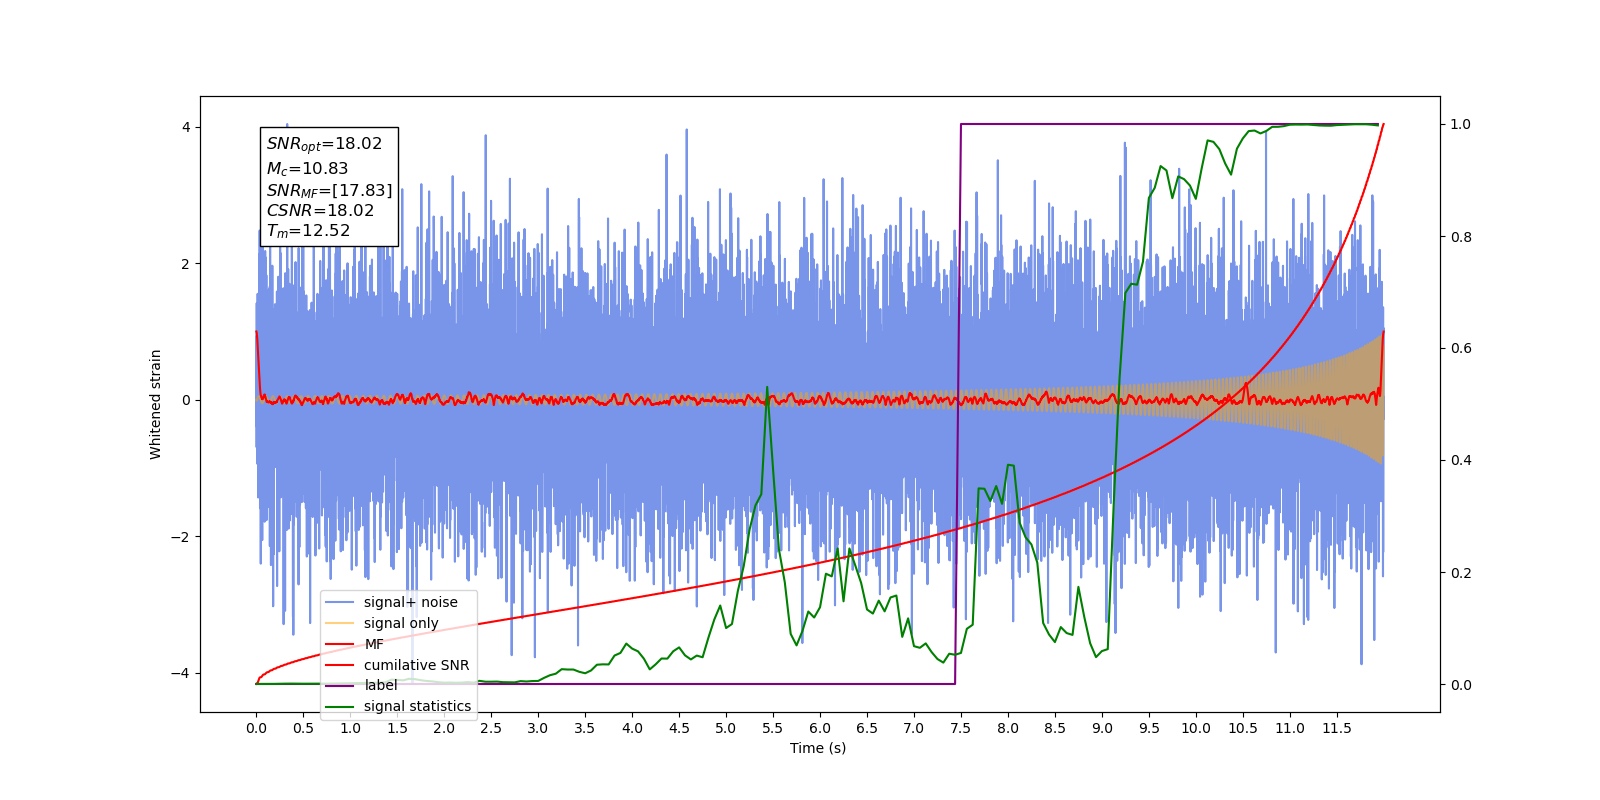The height and width of the screenshot is (800, 1600).
Task: Click the SNRMF=[17.83] annotation line
Action: pos(329,190)
